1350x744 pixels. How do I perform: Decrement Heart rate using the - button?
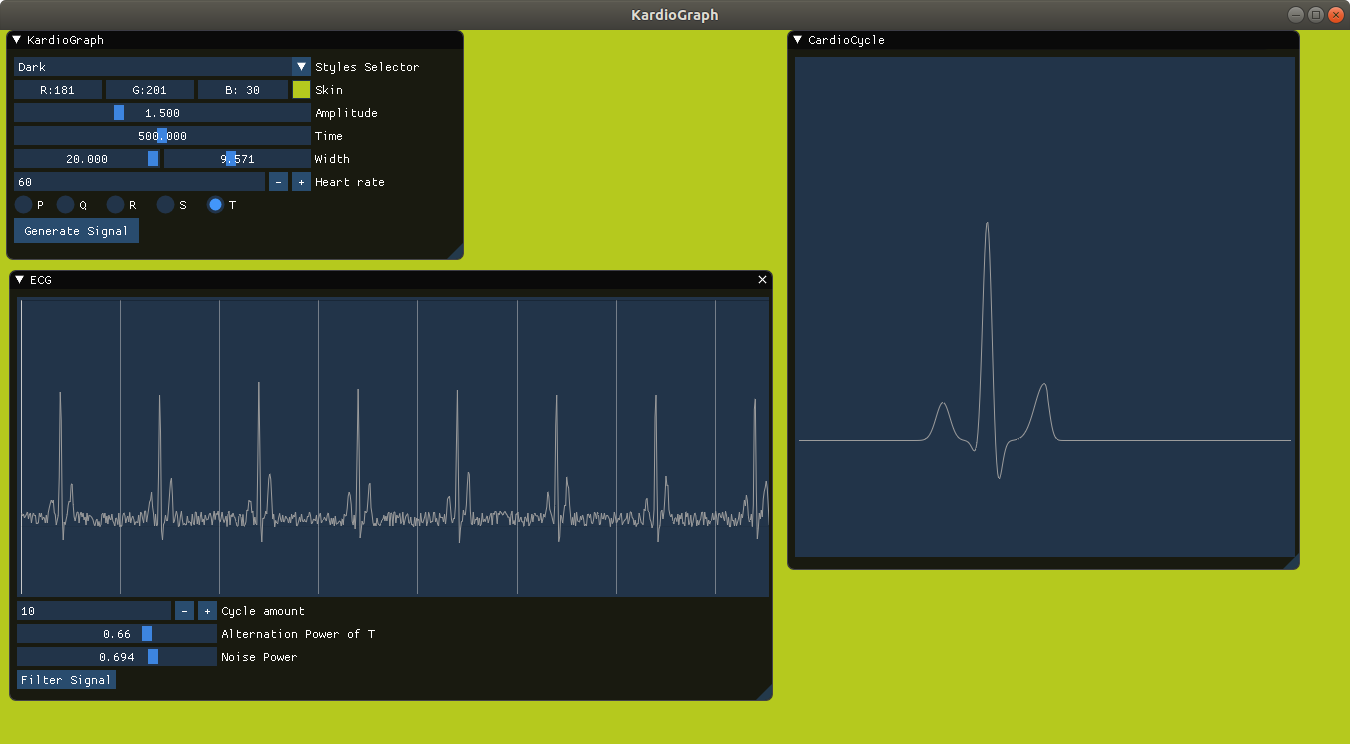pyautogui.click(x=278, y=182)
